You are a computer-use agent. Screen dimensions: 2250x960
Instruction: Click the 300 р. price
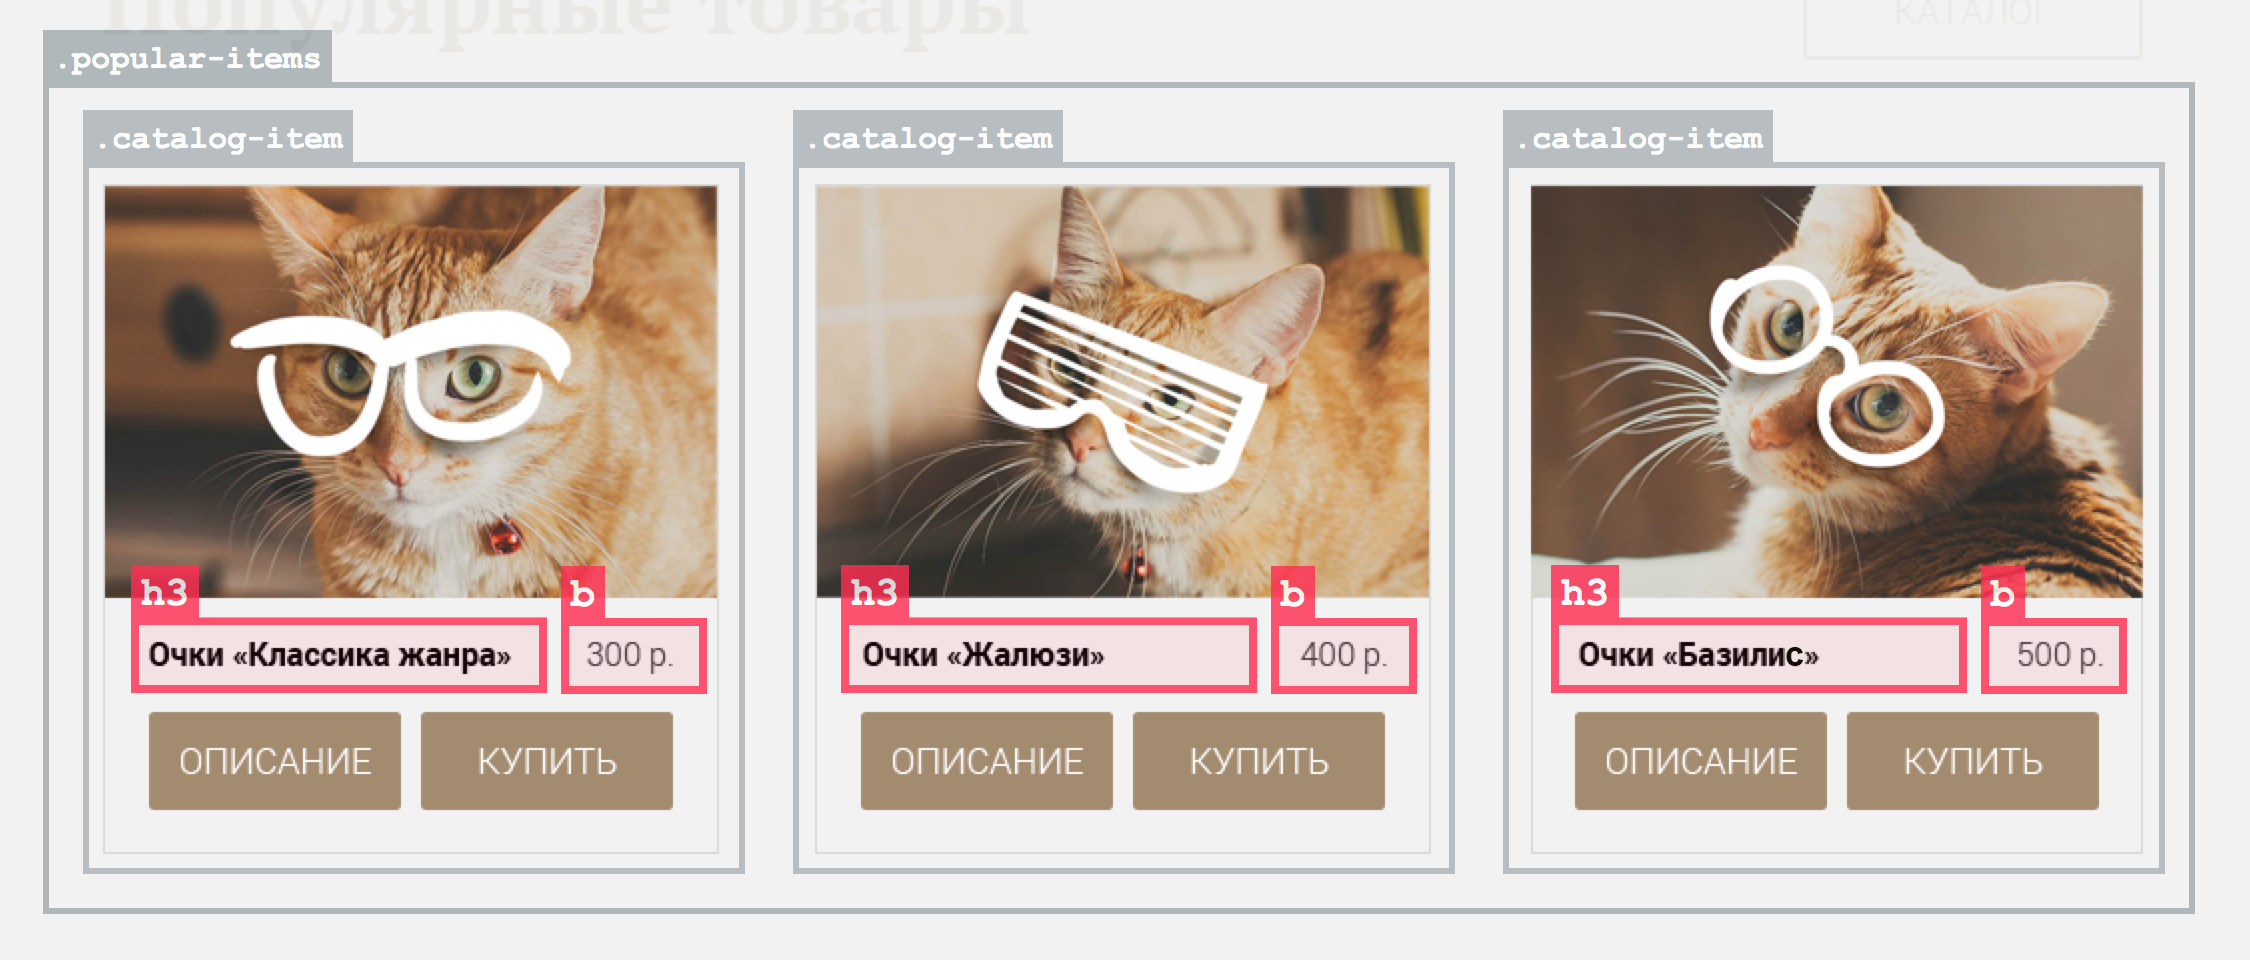pos(630,655)
